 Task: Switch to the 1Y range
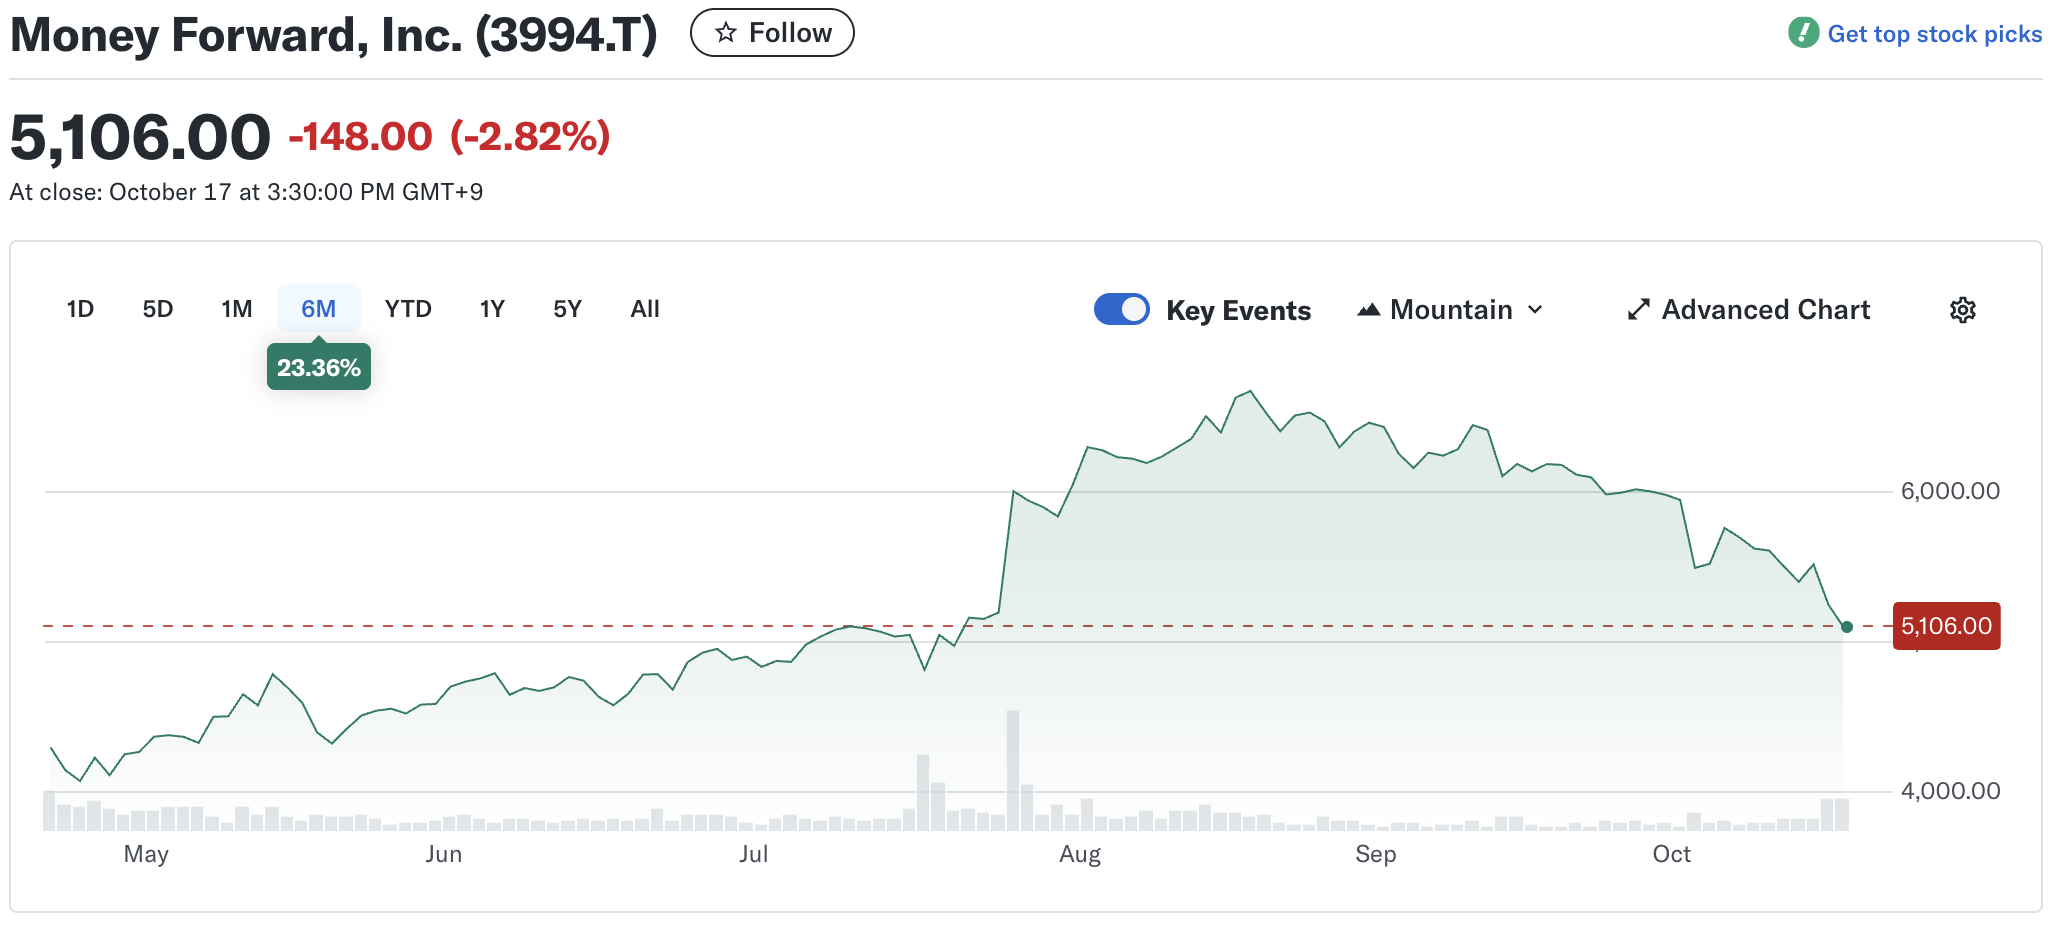tap(492, 309)
